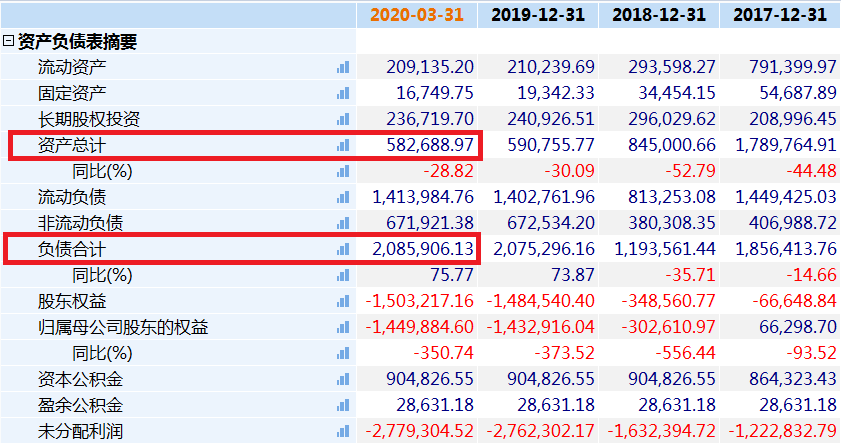Select cell value 209,135.20
841x444 pixels.
tap(430, 67)
